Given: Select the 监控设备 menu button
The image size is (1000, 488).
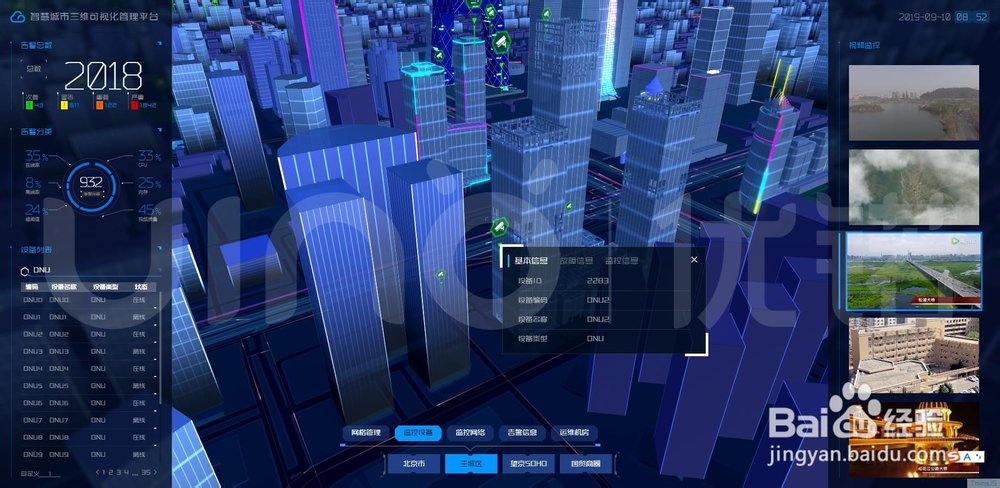Looking at the screenshot, I should [418, 433].
